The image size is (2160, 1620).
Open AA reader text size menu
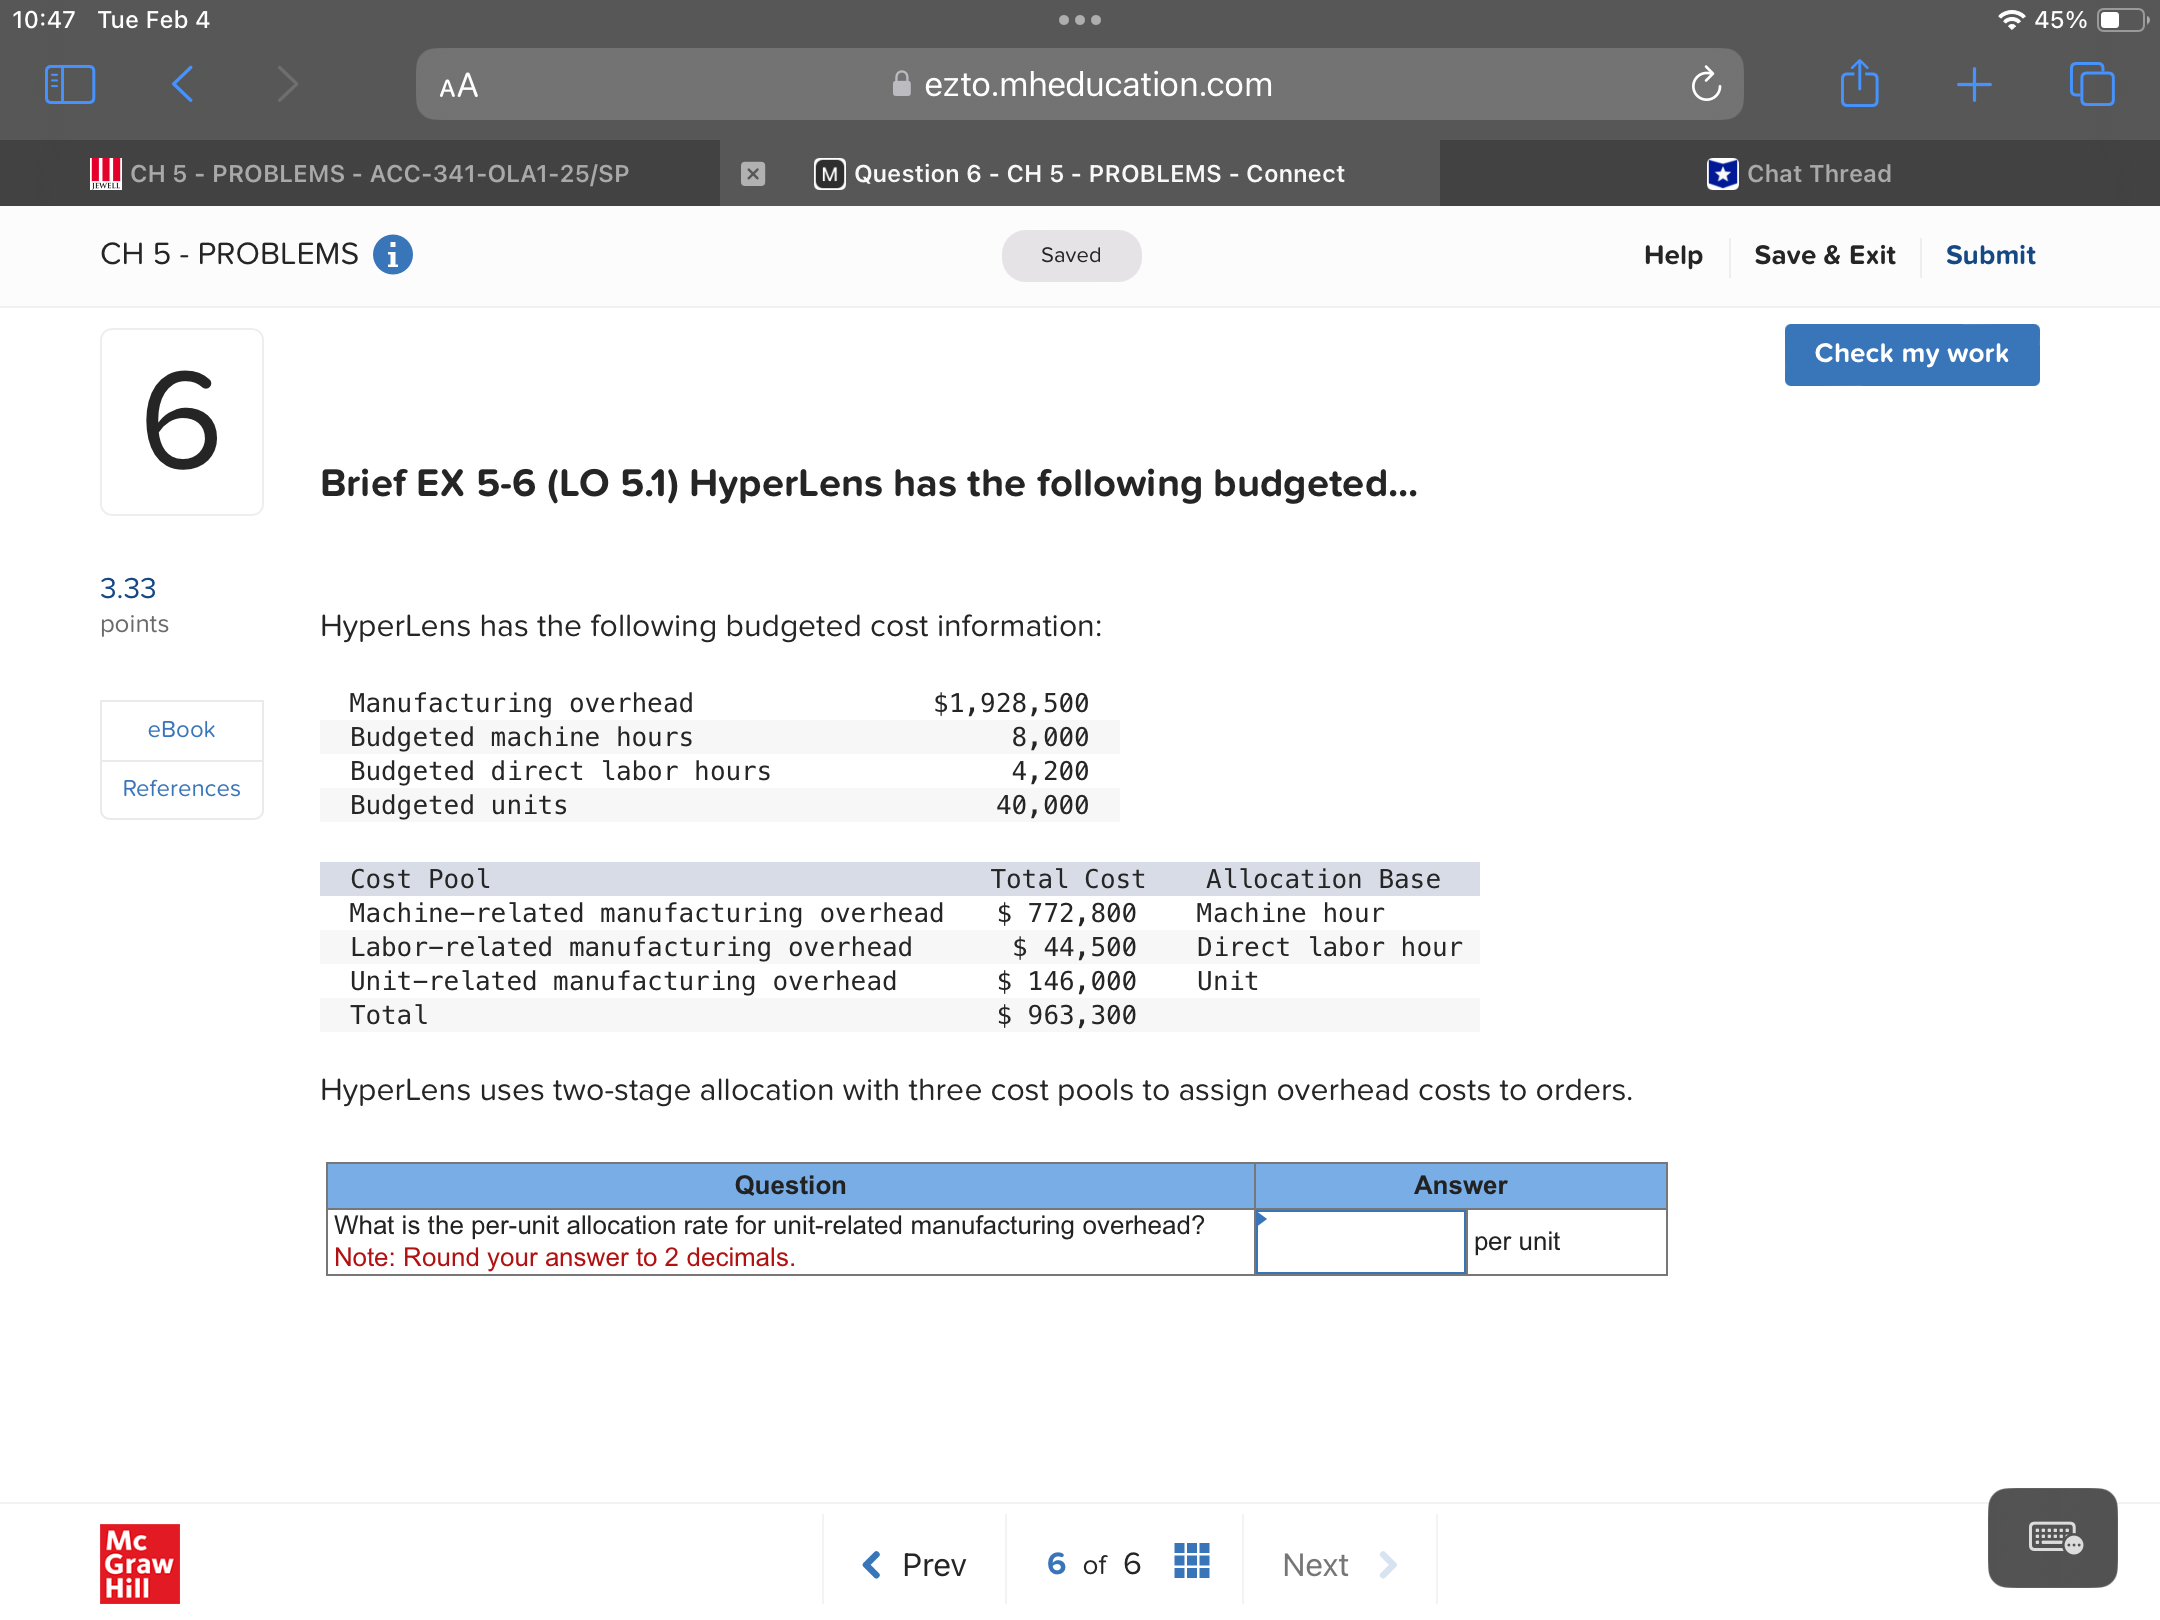click(x=459, y=86)
